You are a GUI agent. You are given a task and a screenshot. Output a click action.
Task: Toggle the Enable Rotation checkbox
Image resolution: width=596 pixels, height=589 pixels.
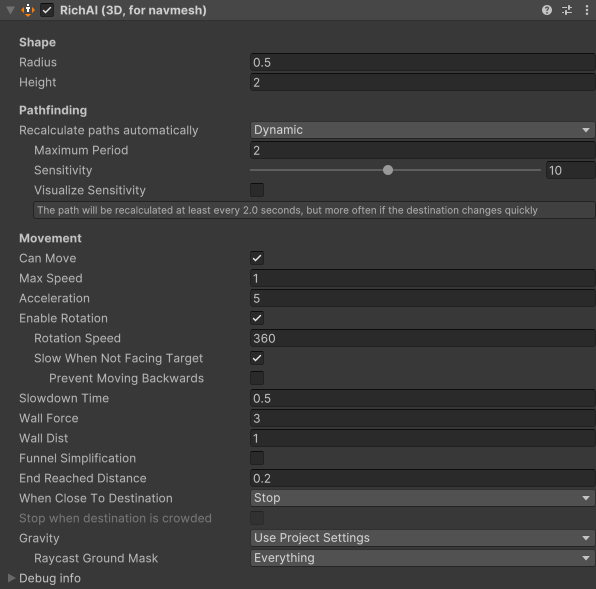point(257,318)
